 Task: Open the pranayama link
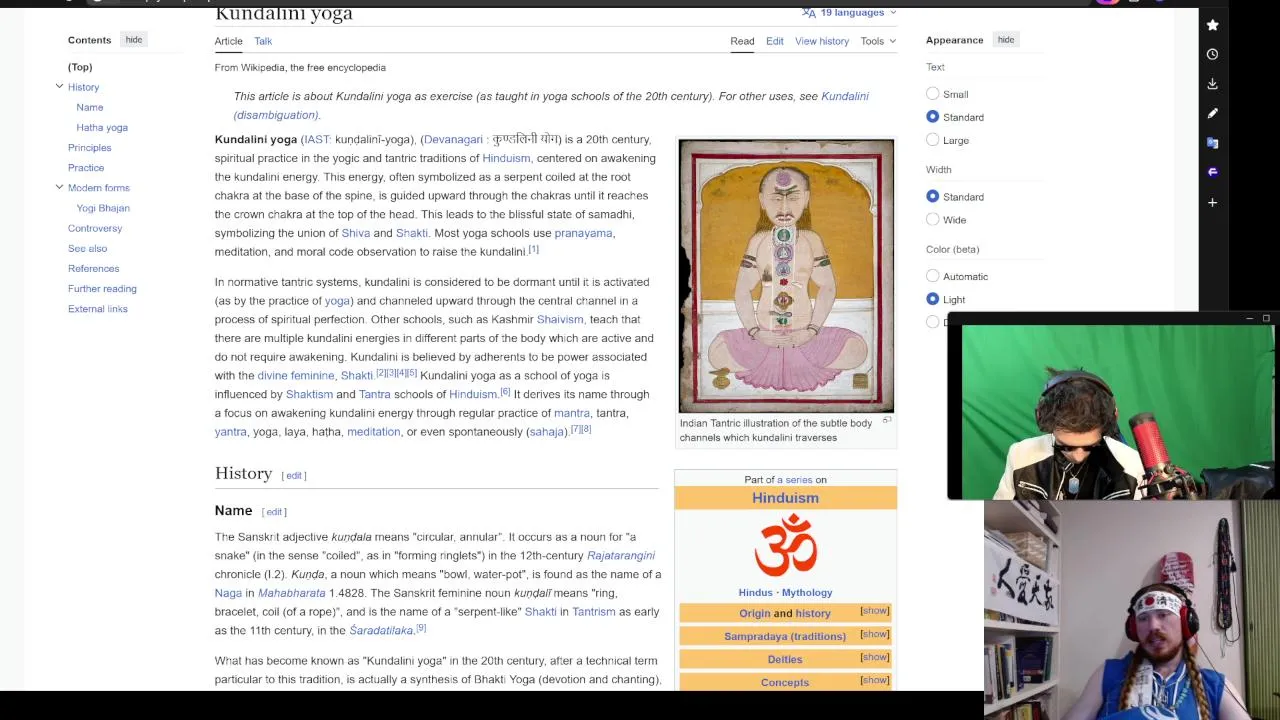click(x=583, y=233)
